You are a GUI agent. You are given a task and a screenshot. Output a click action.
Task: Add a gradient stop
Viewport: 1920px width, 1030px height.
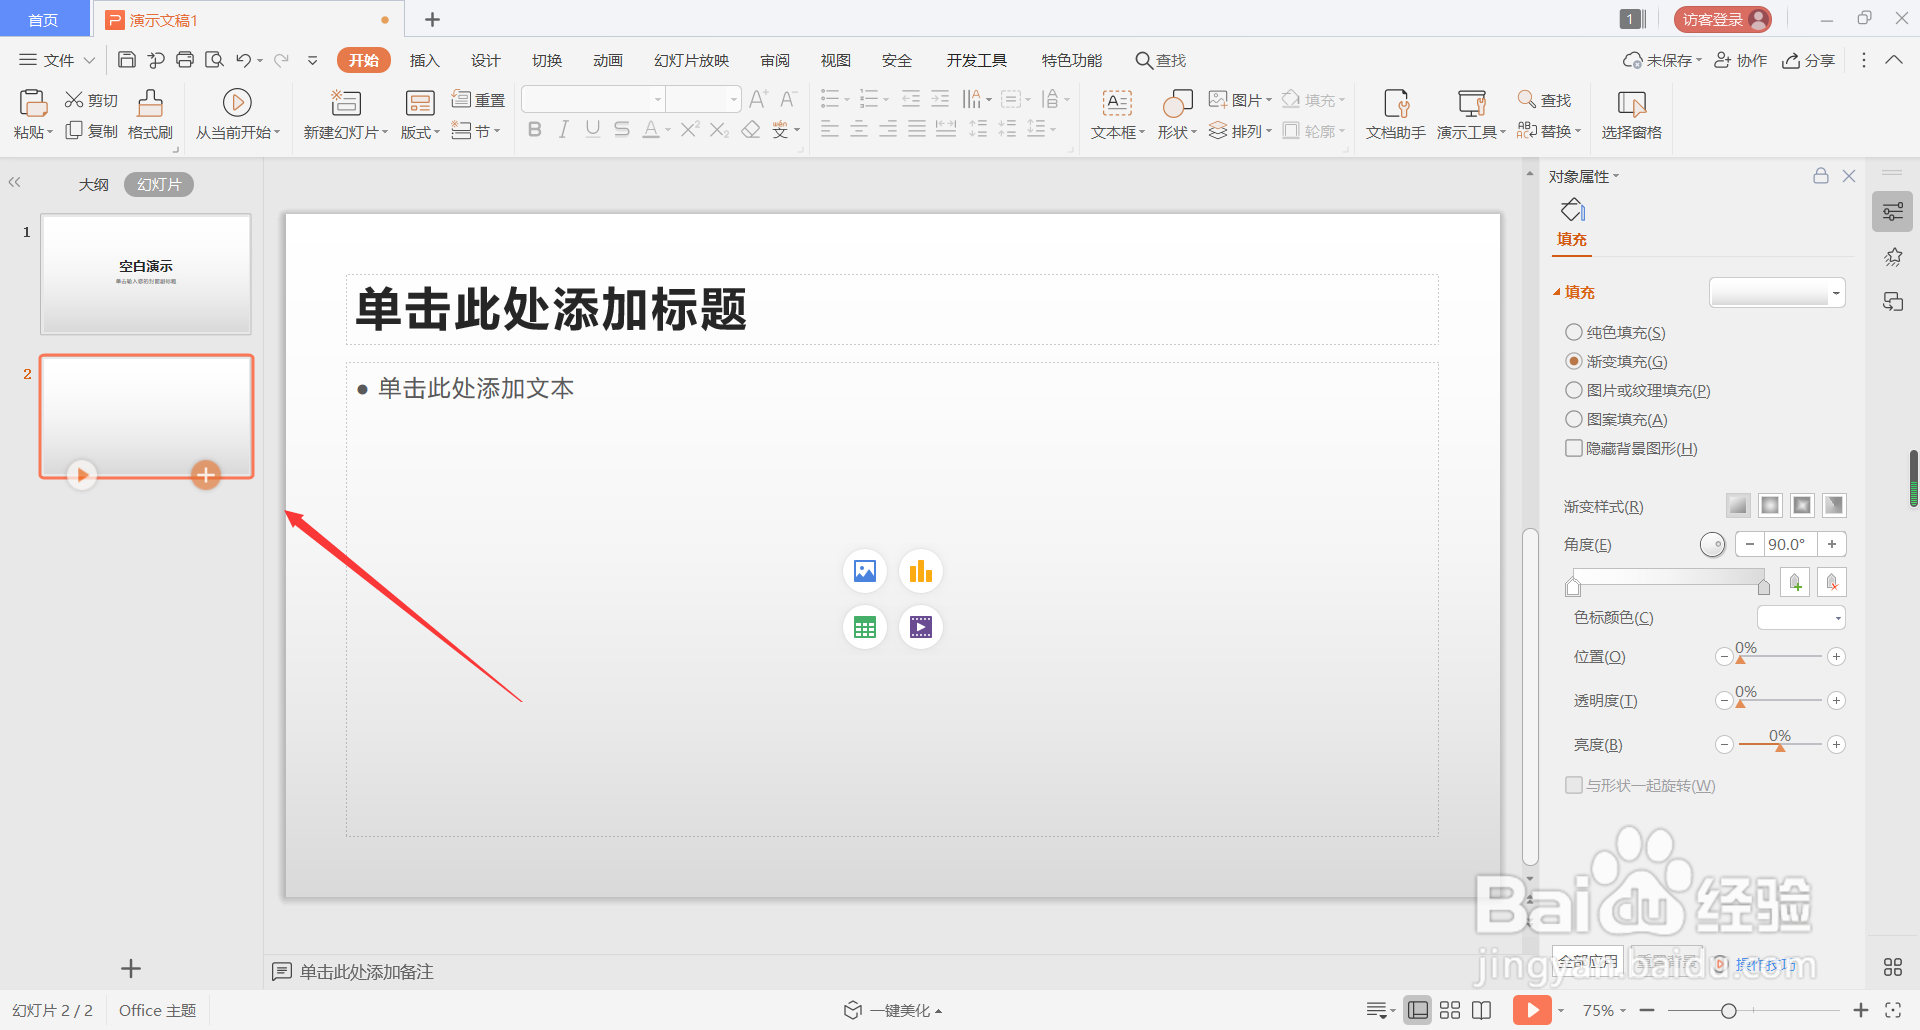pyautogui.click(x=1796, y=582)
